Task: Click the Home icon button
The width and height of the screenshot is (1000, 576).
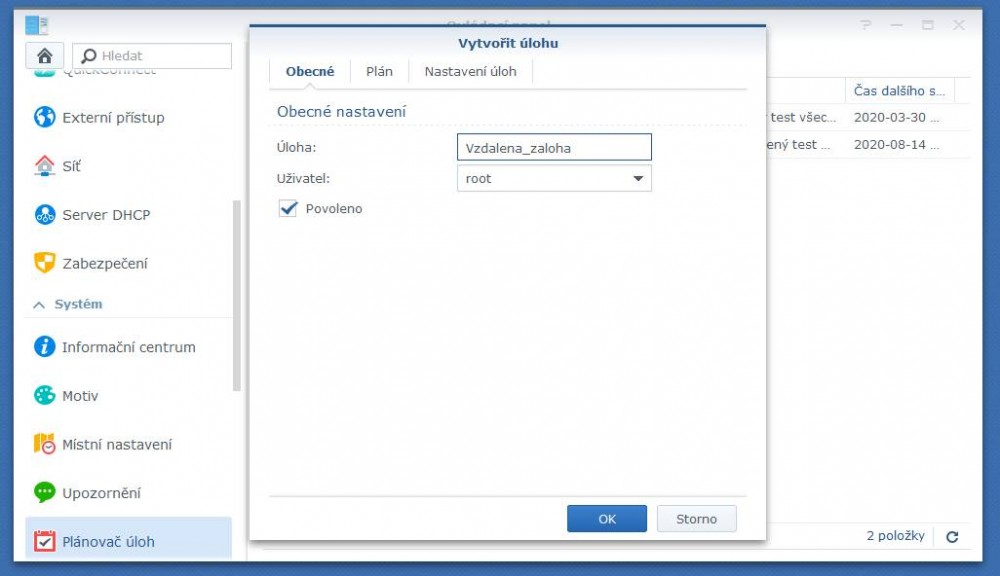Action: [x=44, y=56]
